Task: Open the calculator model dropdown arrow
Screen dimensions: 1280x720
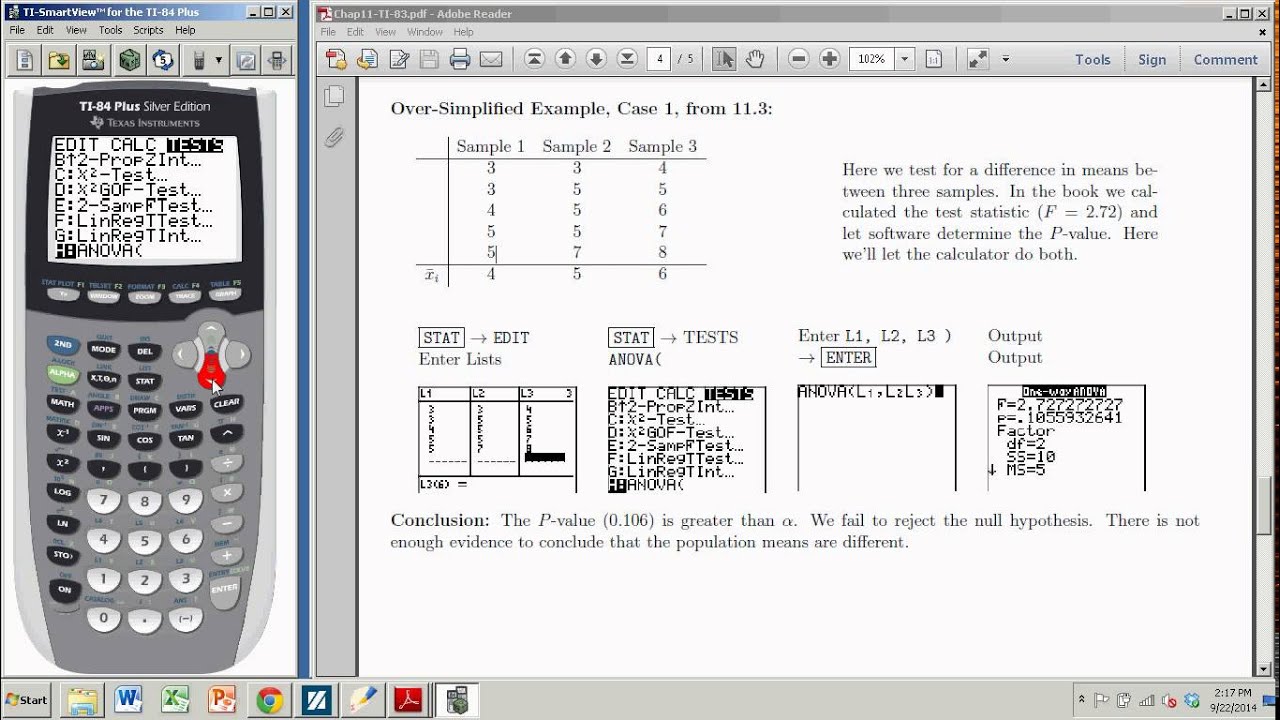Action: (219, 60)
